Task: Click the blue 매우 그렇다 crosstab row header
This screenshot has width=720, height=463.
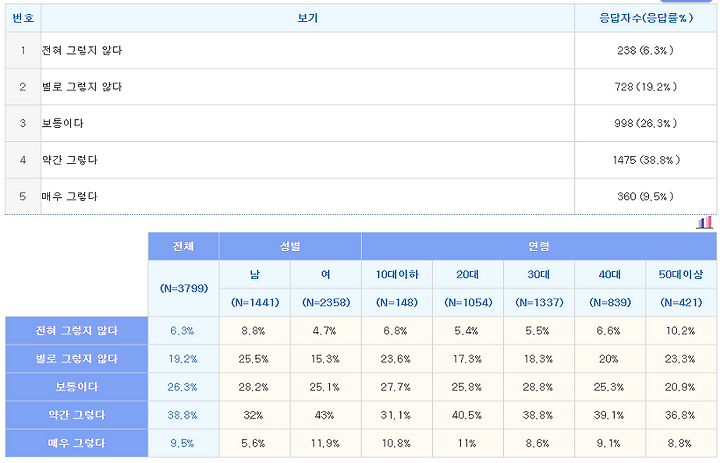Action: [77, 443]
